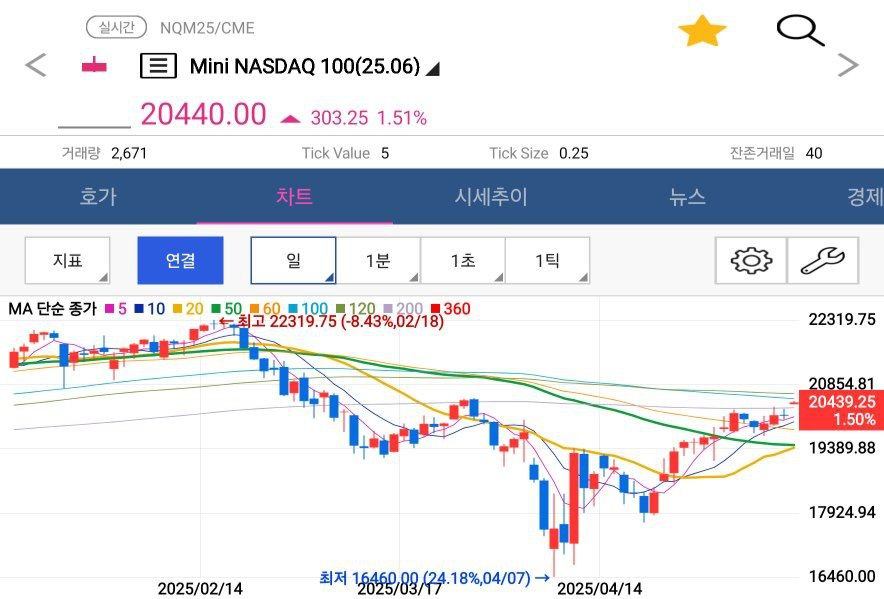Click the current price 20440.00
Screen dimensions: 884x599
(x=203, y=114)
